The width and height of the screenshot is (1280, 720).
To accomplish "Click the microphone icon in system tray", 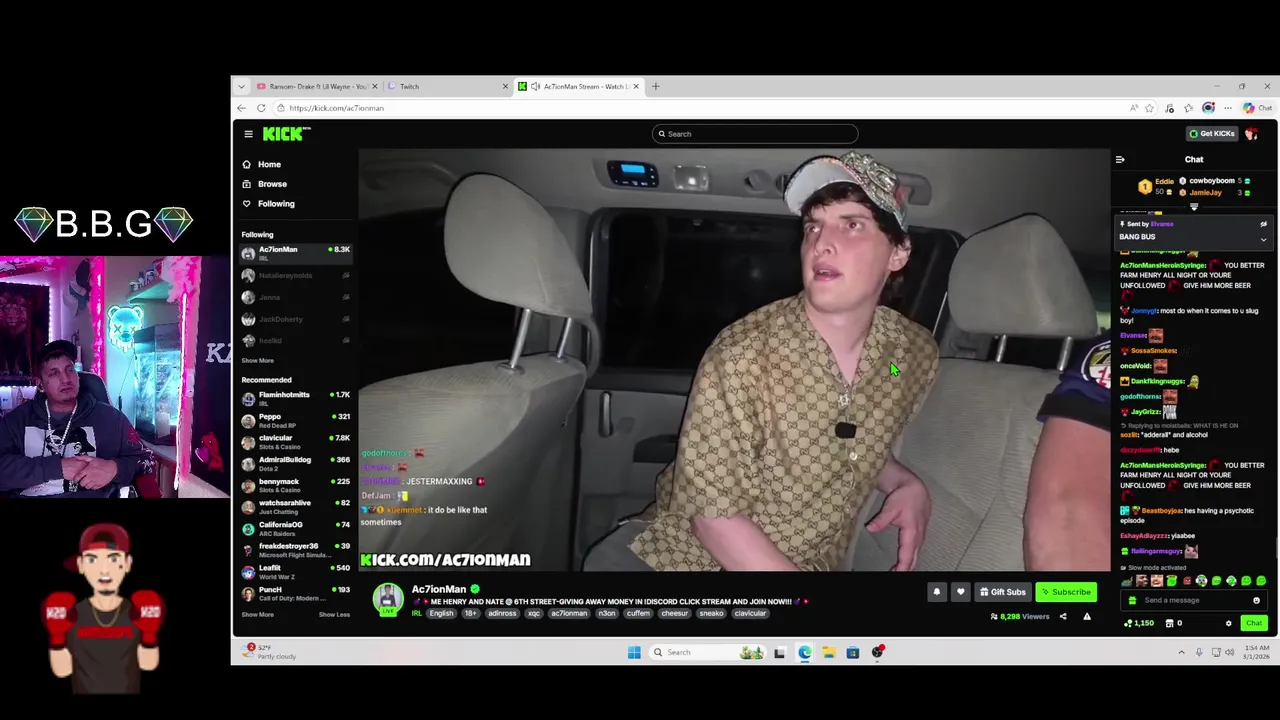I will [x=1199, y=652].
